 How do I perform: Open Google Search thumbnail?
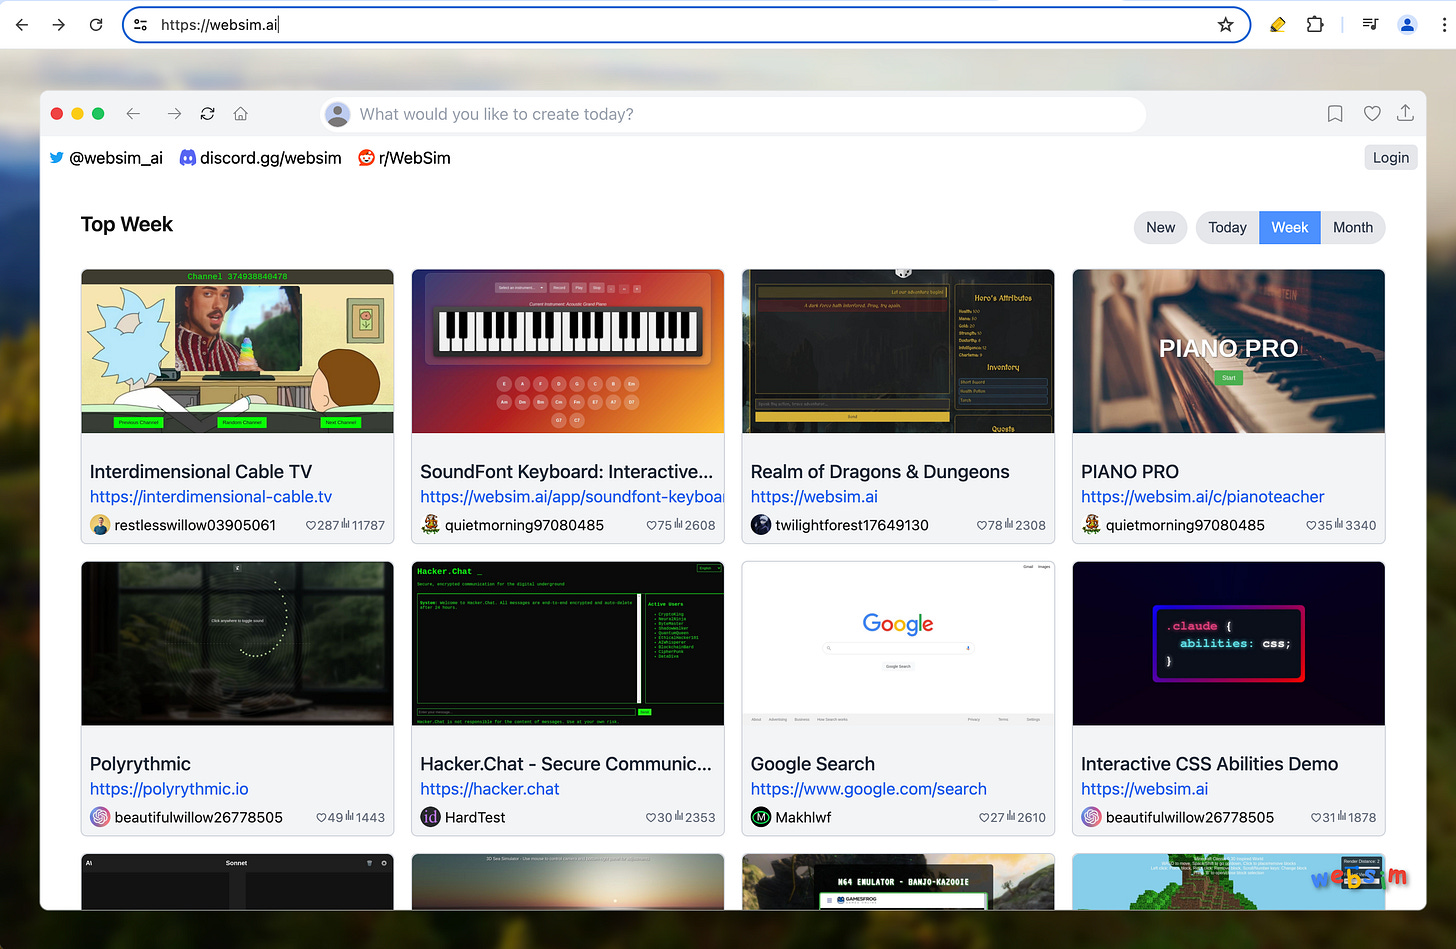pos(898,643)
